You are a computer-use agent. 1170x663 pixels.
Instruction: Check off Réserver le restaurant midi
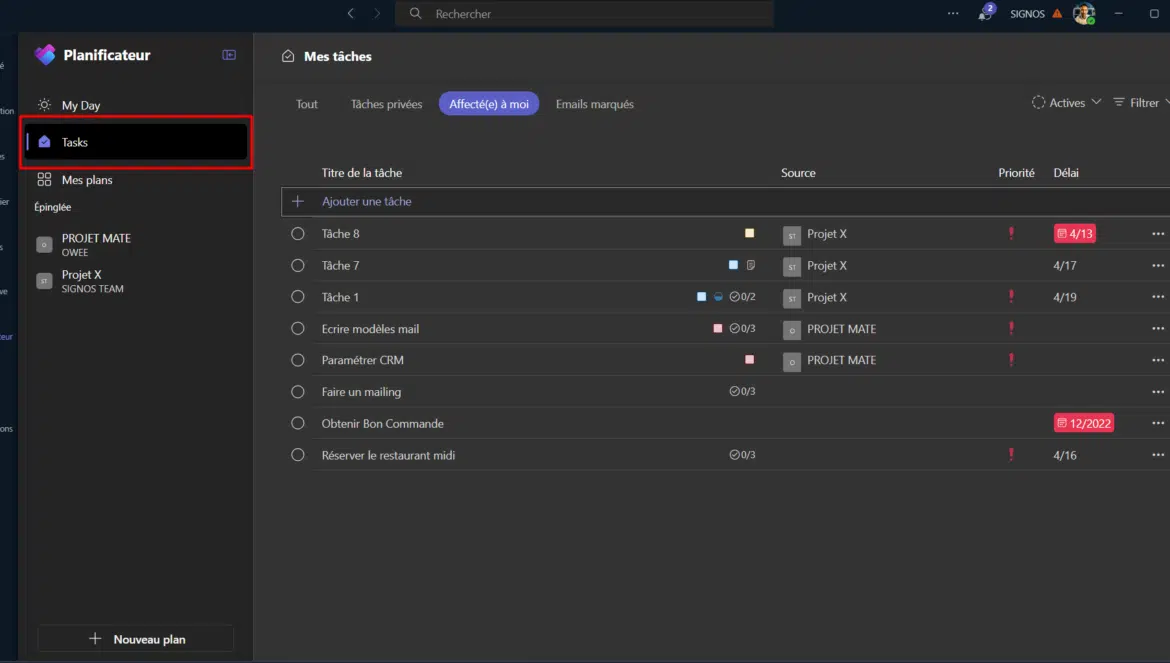point(297,455)
